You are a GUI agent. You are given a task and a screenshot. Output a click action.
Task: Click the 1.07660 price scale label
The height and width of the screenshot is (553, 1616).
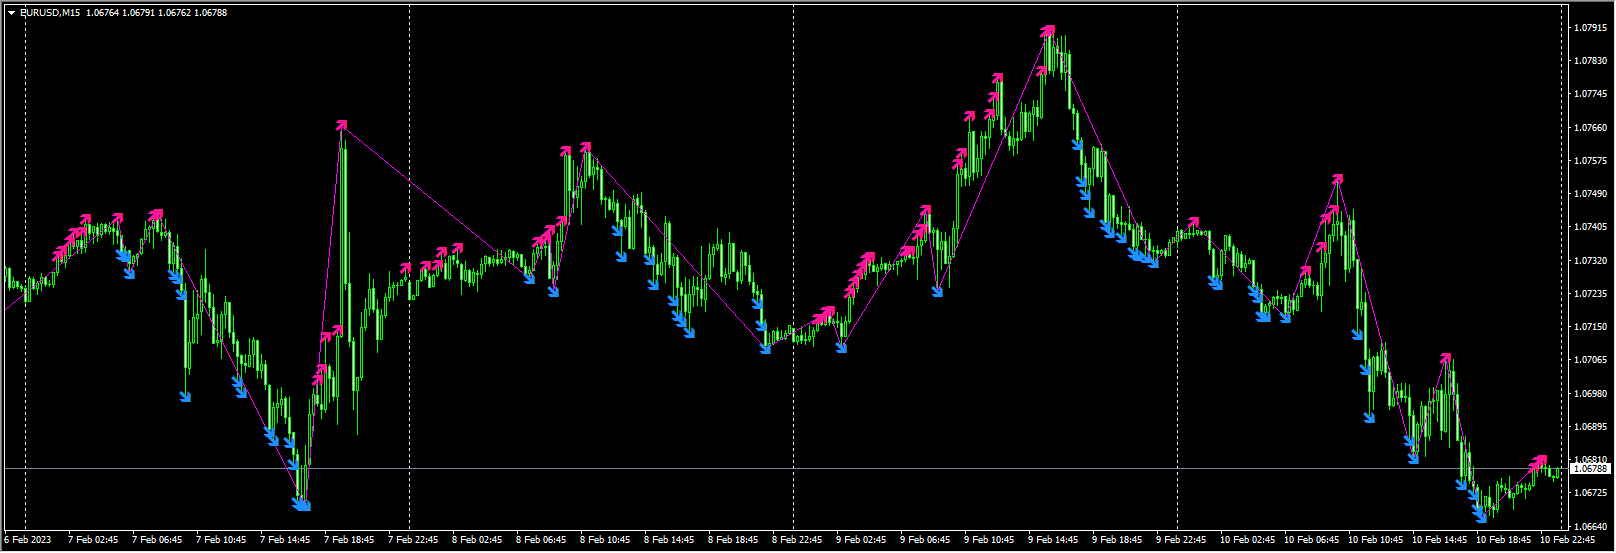(1590, 128)
